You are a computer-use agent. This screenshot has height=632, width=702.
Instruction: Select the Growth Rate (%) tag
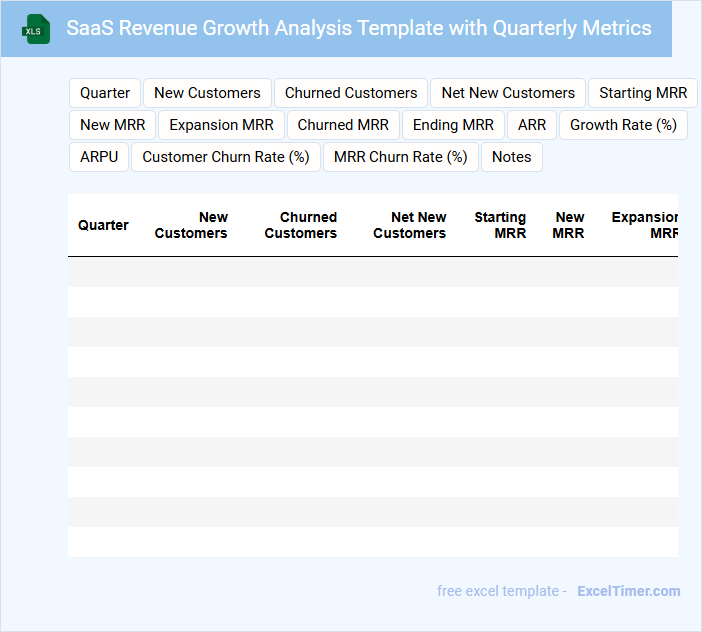point(623,125)
